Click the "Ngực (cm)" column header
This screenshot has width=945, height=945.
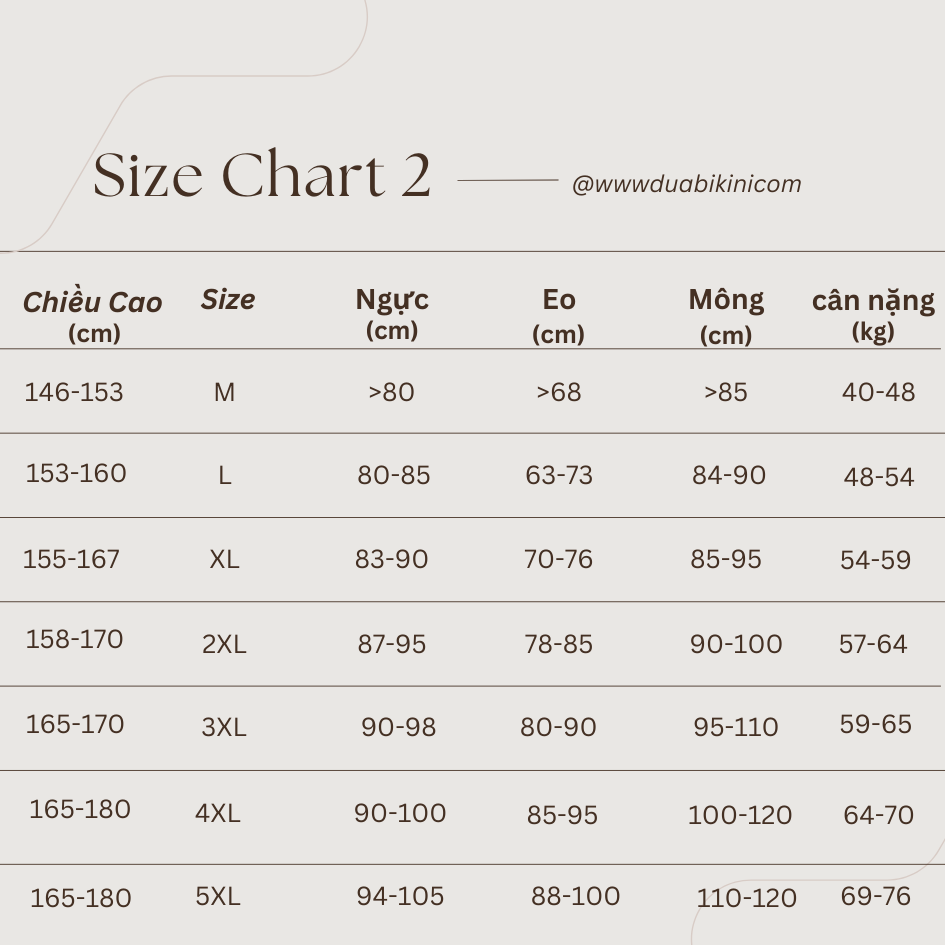tap(392, 313)
